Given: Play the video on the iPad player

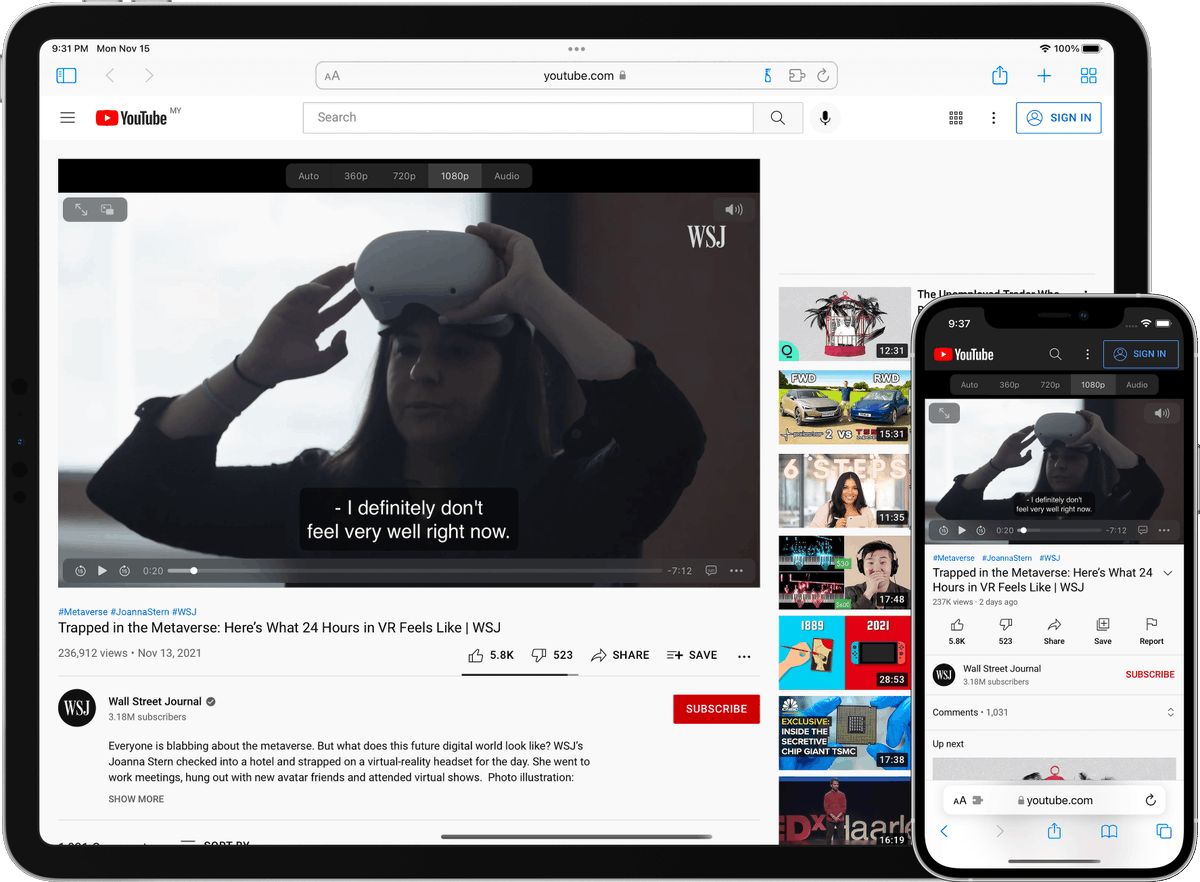Looking at the screenshot, I should (102, 571).
